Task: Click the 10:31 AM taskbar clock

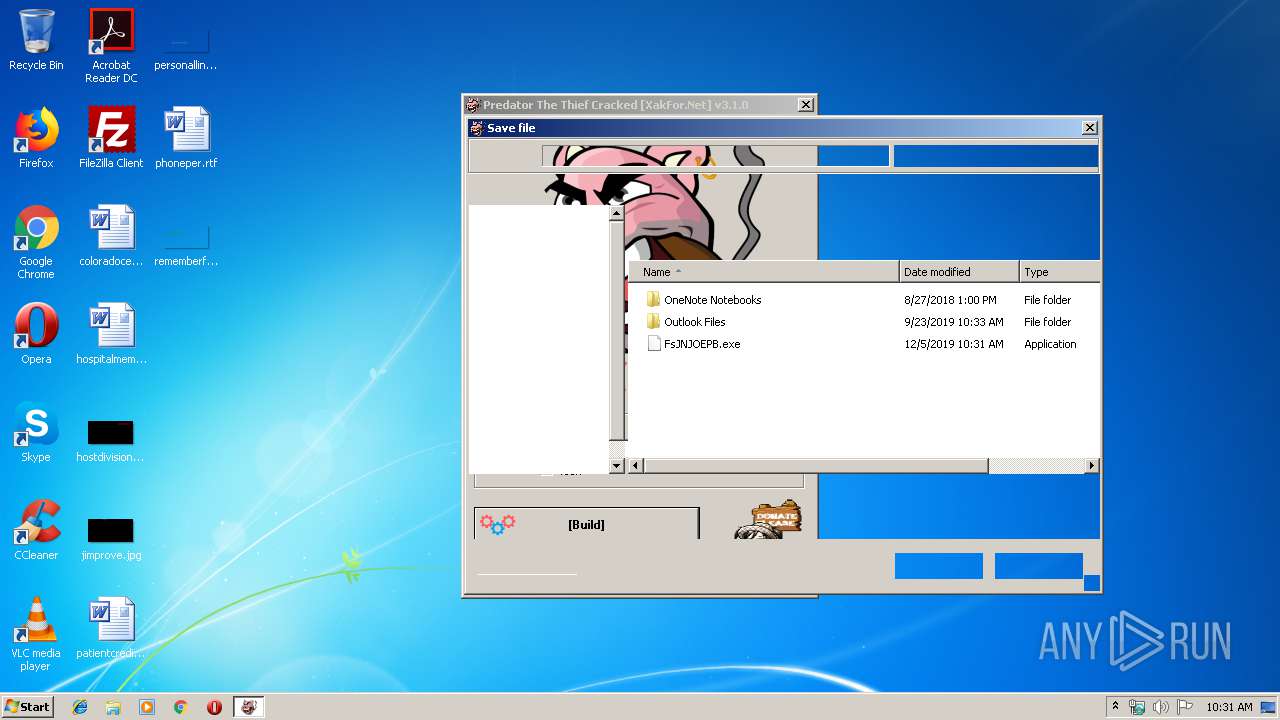Action: [x=1229, y=707]
